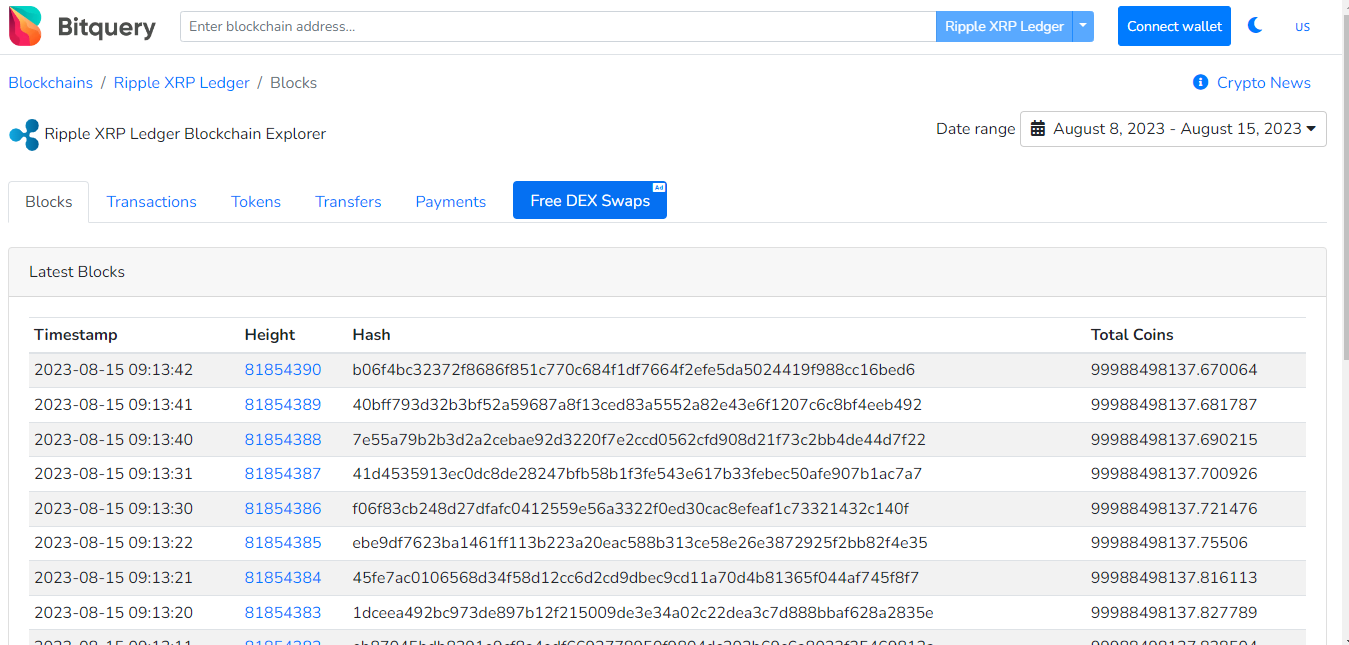Open block height 81854388
Viewport: 1349px width, 645px height.
pyautogui.click(x=283, y=440)
